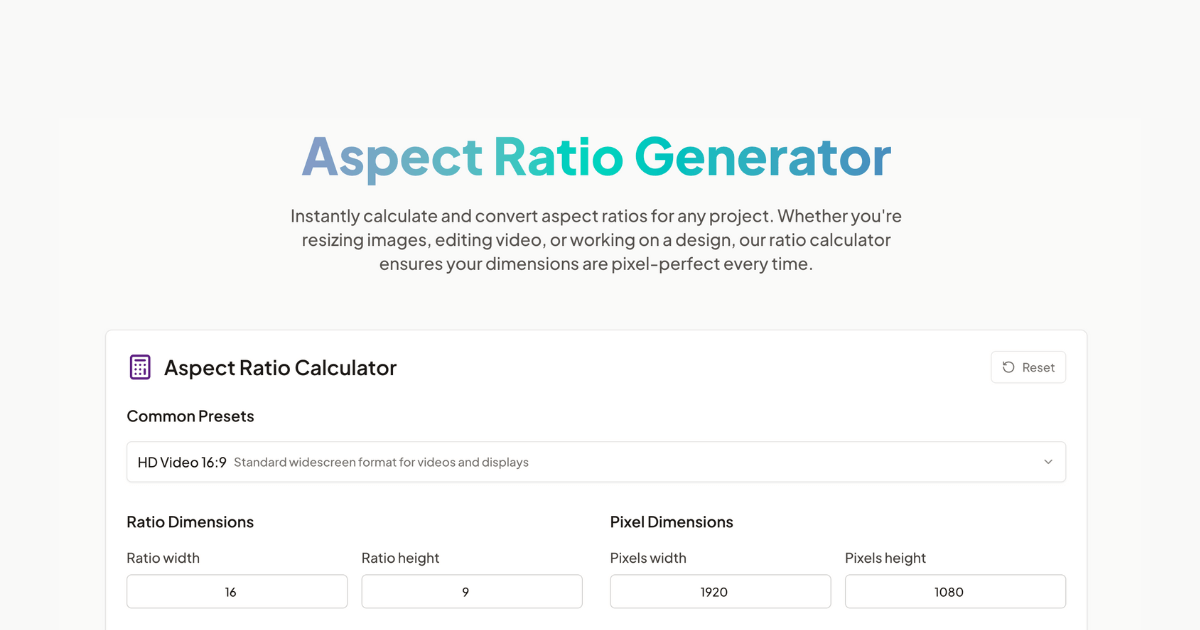This screenshot has width=1200, height=630.
Task: Click the Pixels height label
Action: [885, 558]
